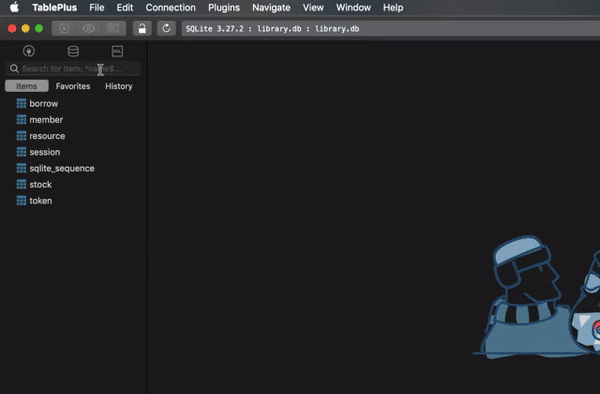Select the borrow table
Screen dimensions: 600x394
pos(44,104)
